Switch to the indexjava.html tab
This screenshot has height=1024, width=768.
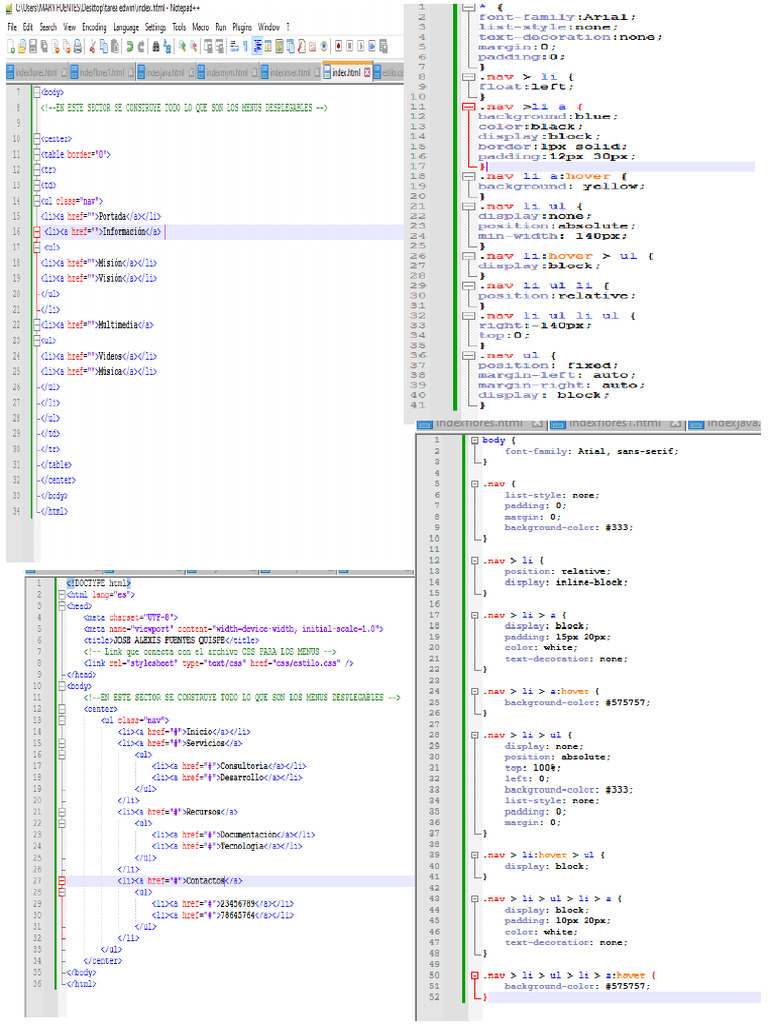tap(165, 73)
